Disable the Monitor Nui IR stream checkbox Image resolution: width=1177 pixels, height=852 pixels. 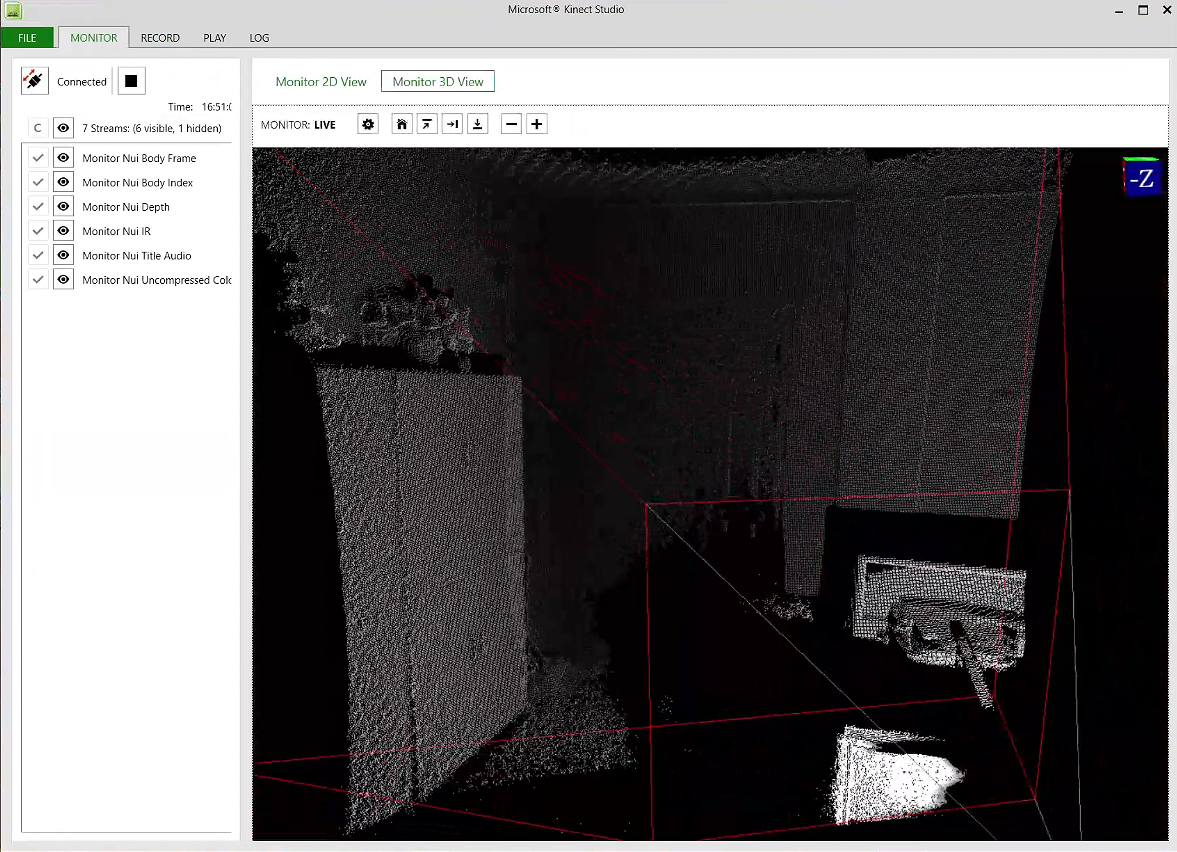tap(38, 230)
